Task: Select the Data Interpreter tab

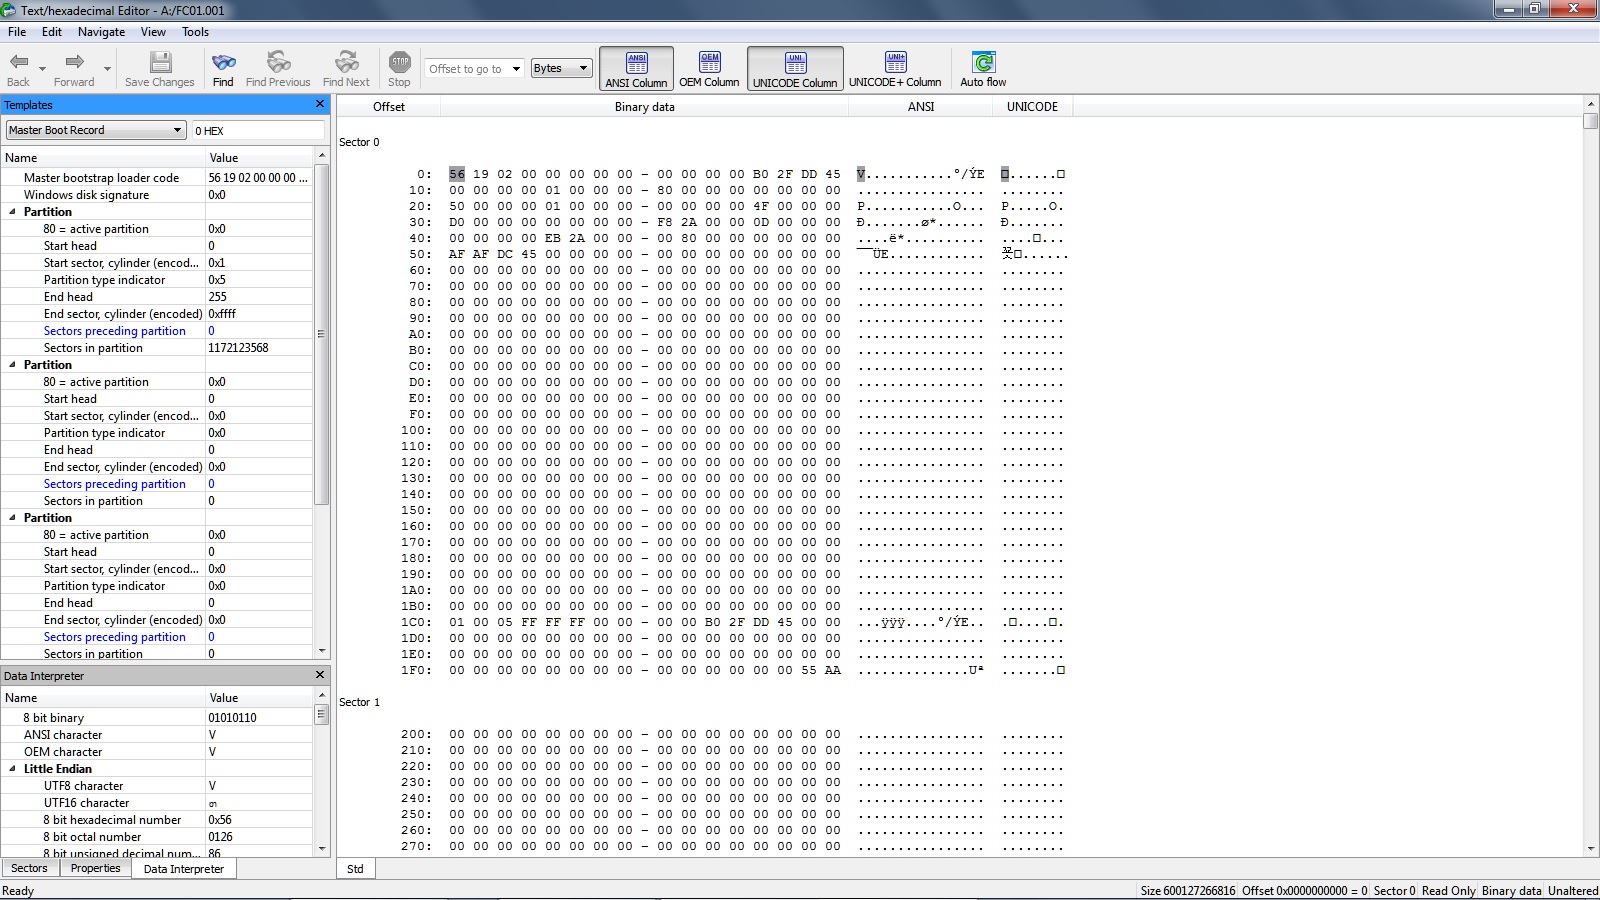Action: click(184, 869)
